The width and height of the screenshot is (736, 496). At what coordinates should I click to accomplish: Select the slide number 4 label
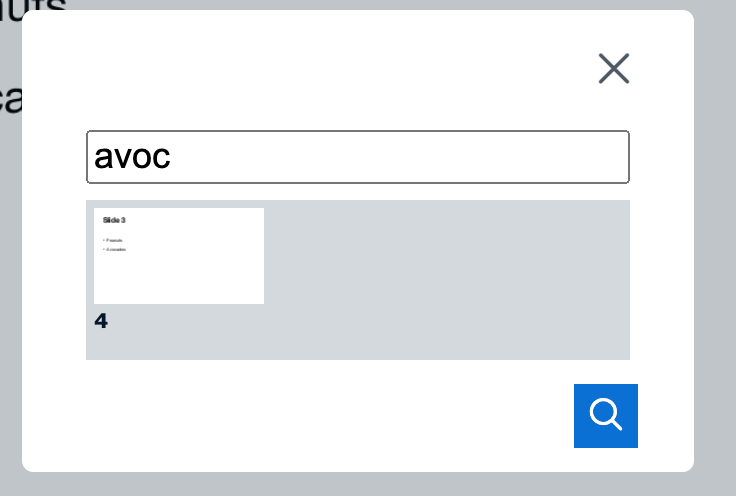101,321
